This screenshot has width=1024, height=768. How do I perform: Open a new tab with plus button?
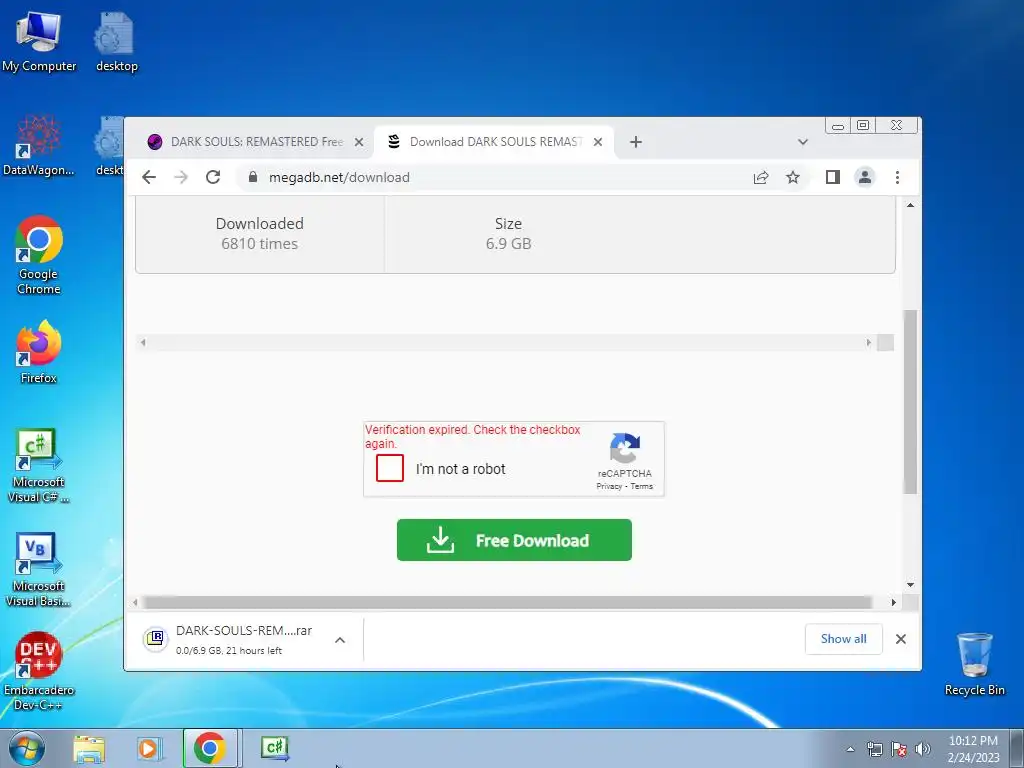point(635,142)
